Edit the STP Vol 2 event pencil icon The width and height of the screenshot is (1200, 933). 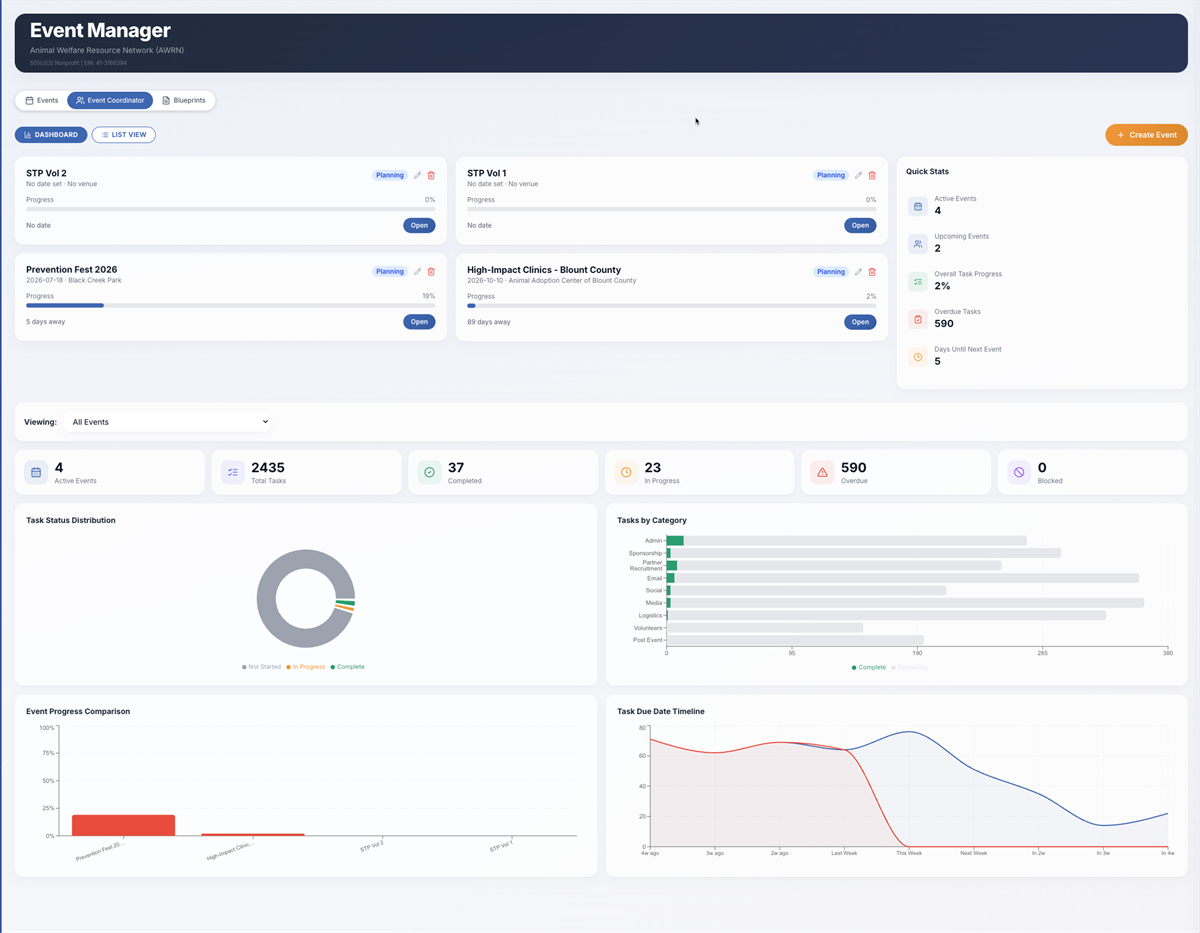click(x=418, y=175)
